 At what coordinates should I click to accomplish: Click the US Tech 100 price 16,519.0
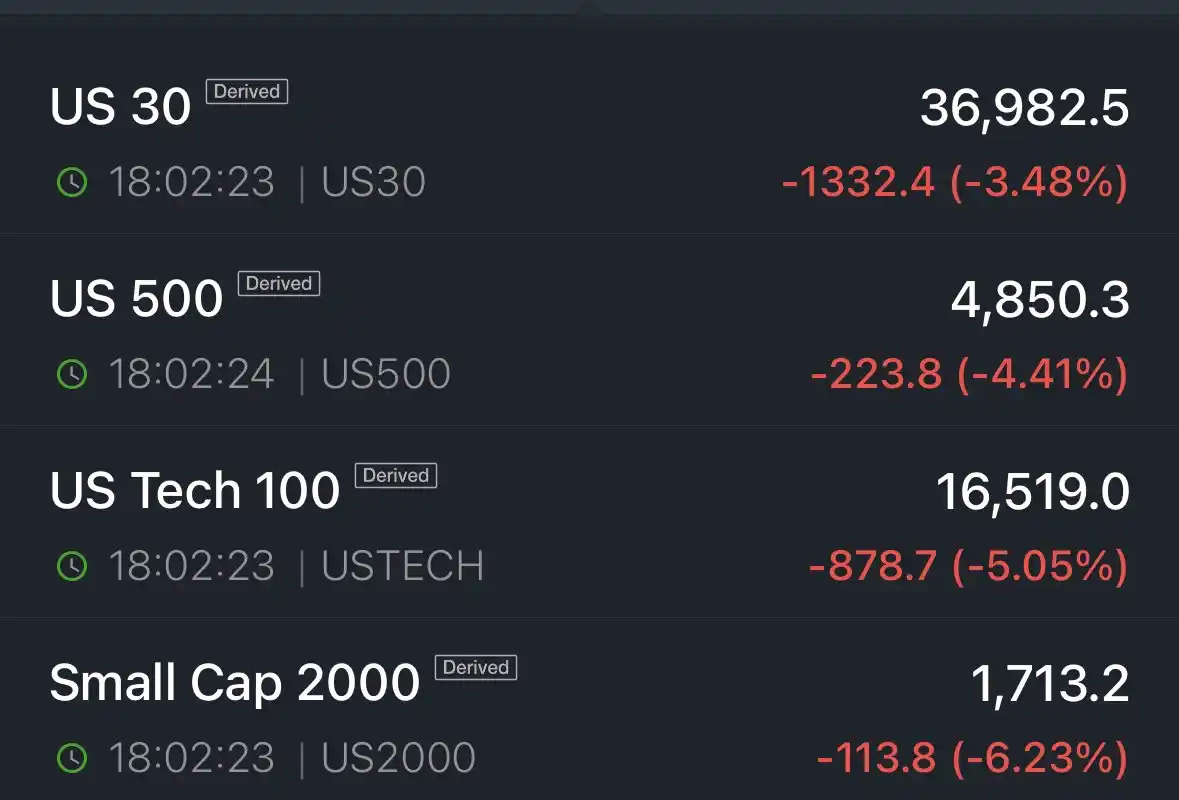pyautogui.click(x=1032, y=492)
